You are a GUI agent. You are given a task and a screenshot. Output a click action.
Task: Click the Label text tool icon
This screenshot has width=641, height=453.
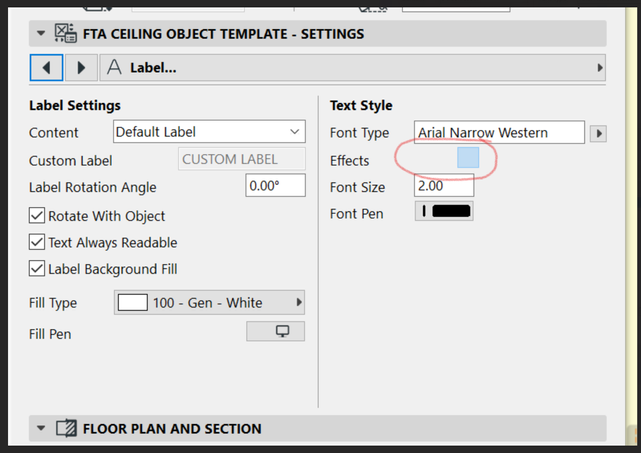pos(114,68)
